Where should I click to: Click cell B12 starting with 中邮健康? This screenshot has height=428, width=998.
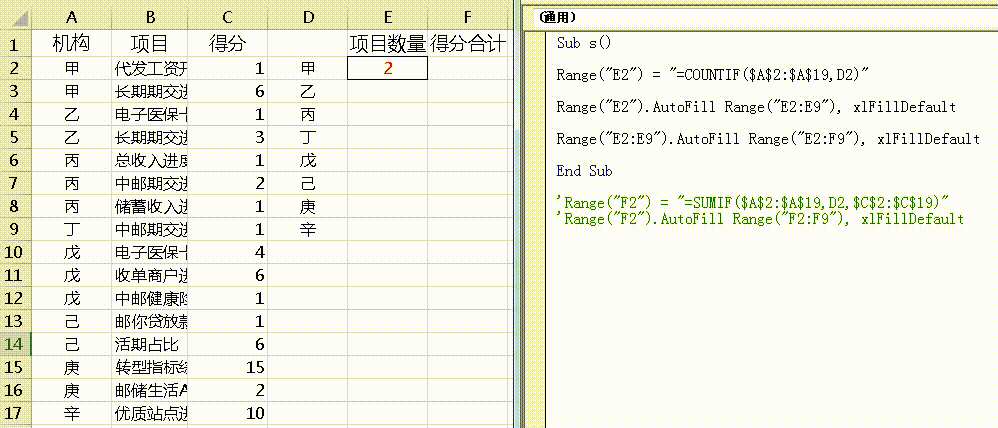coord(150,298)
